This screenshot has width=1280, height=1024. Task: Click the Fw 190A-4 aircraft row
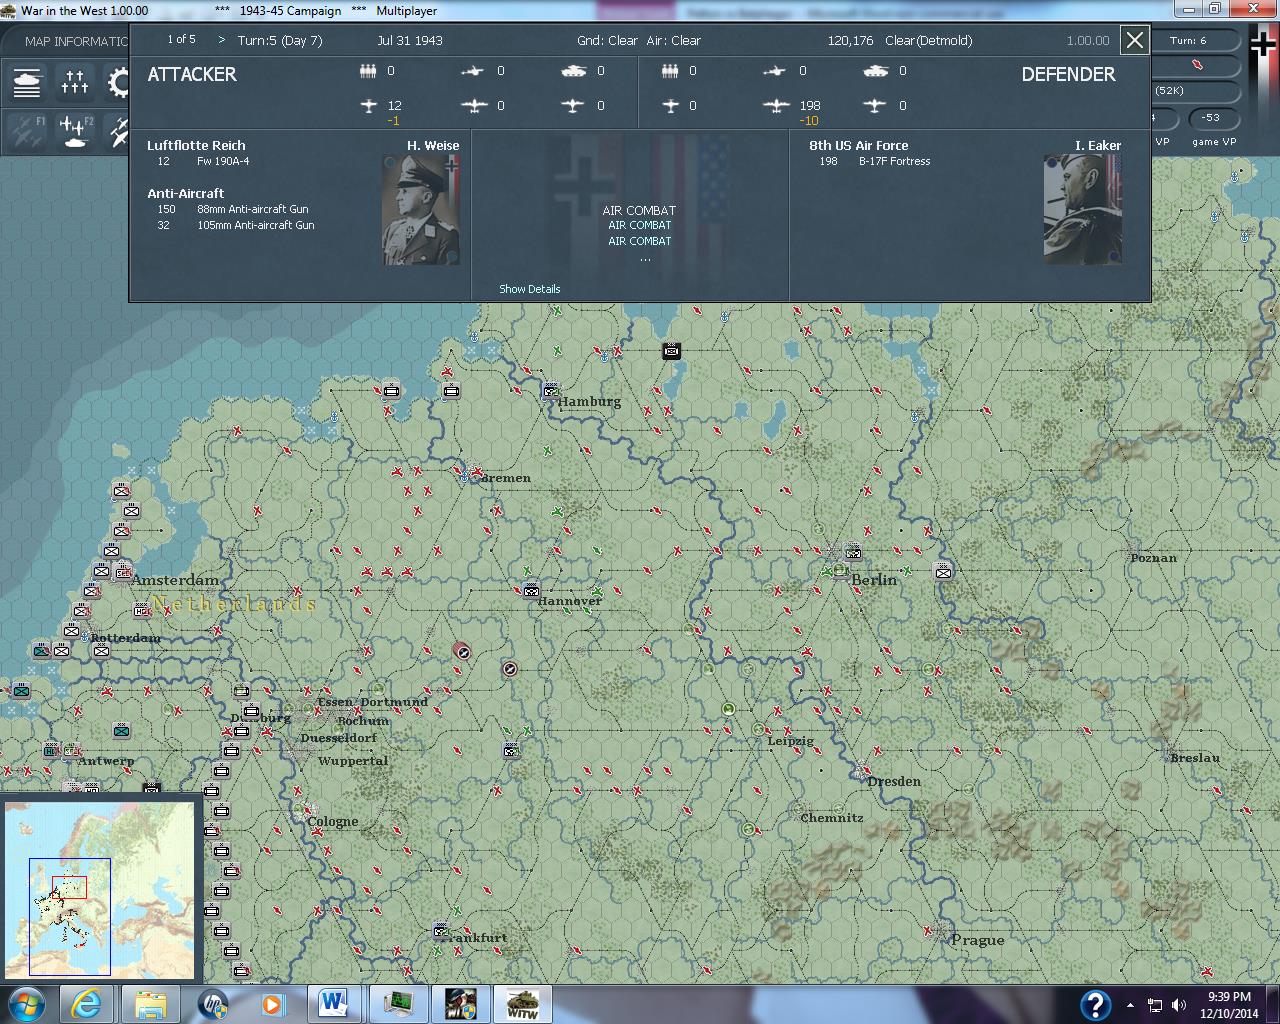(204, 161)
